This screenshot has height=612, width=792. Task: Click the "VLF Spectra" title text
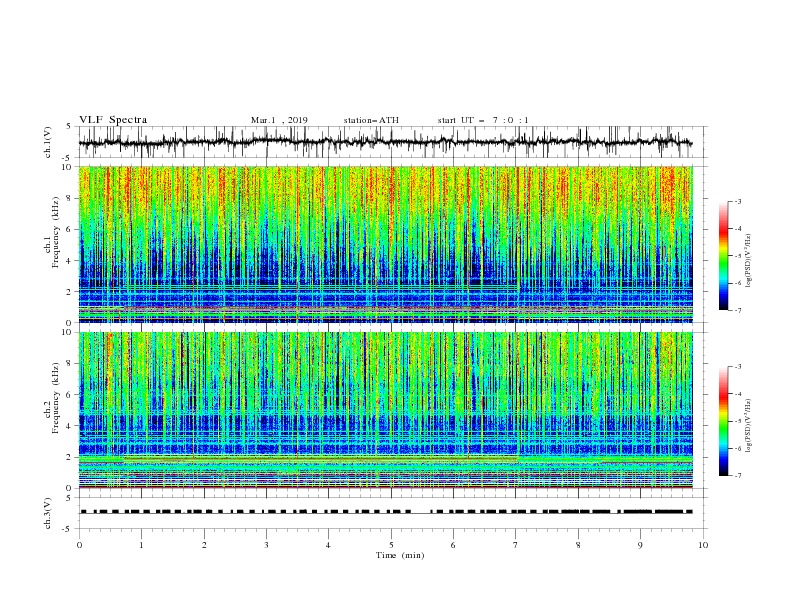tap(113, 120)
